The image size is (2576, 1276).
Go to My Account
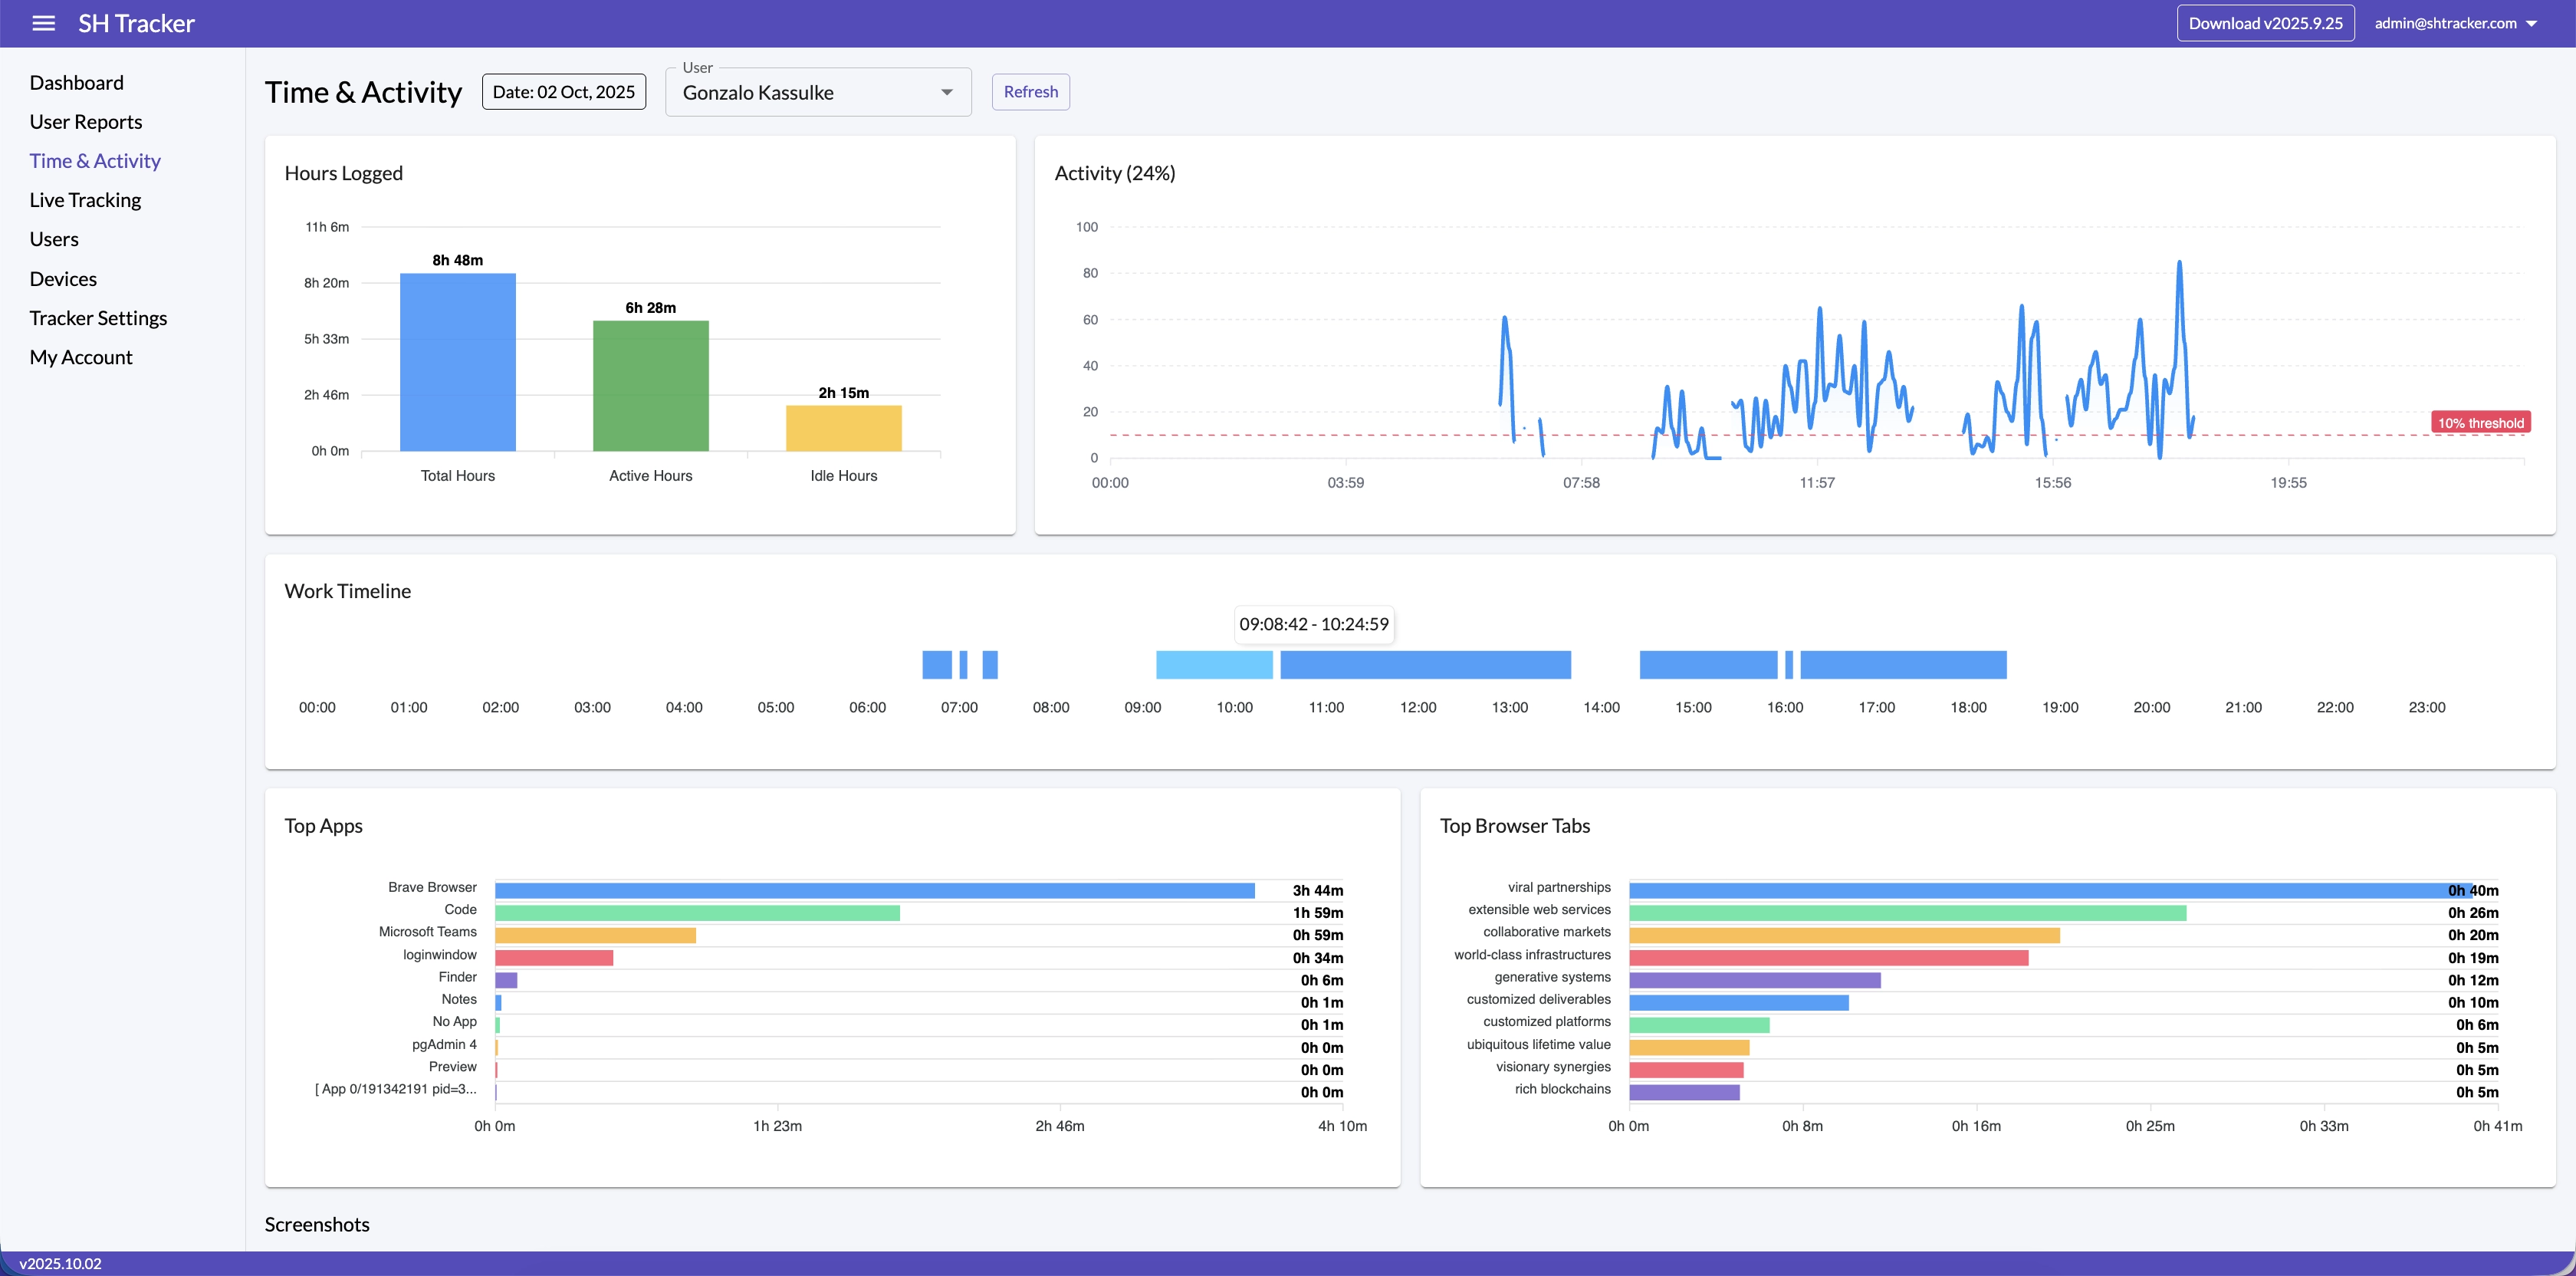coord(81,357)
